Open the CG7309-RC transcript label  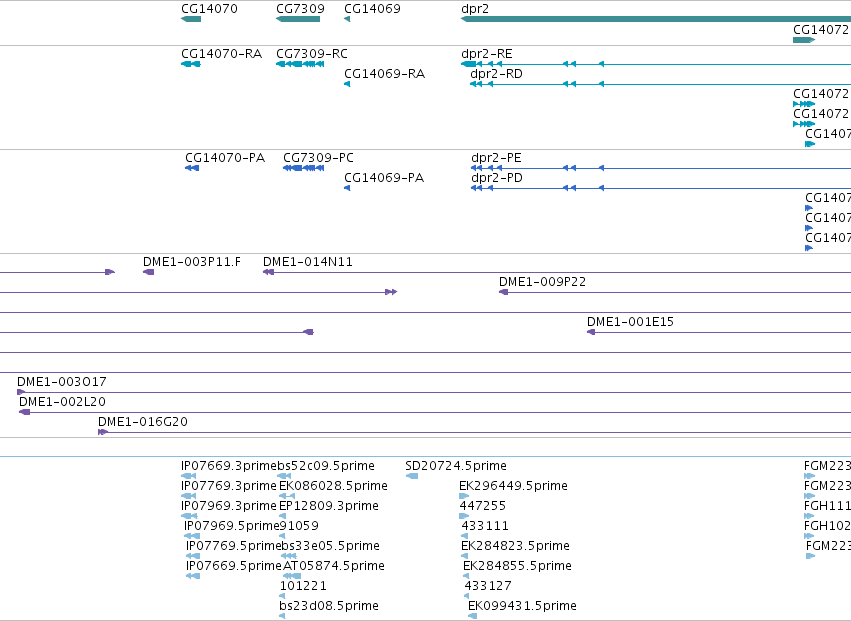(312, 54)
